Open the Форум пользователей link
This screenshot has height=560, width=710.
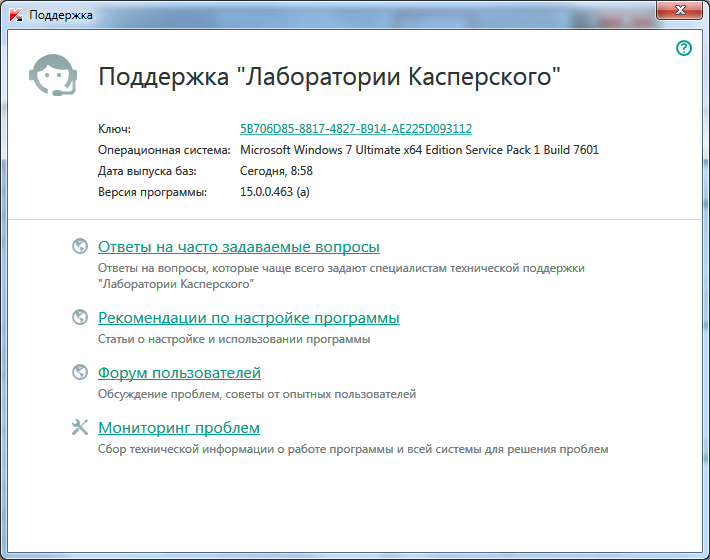(179, 373)
